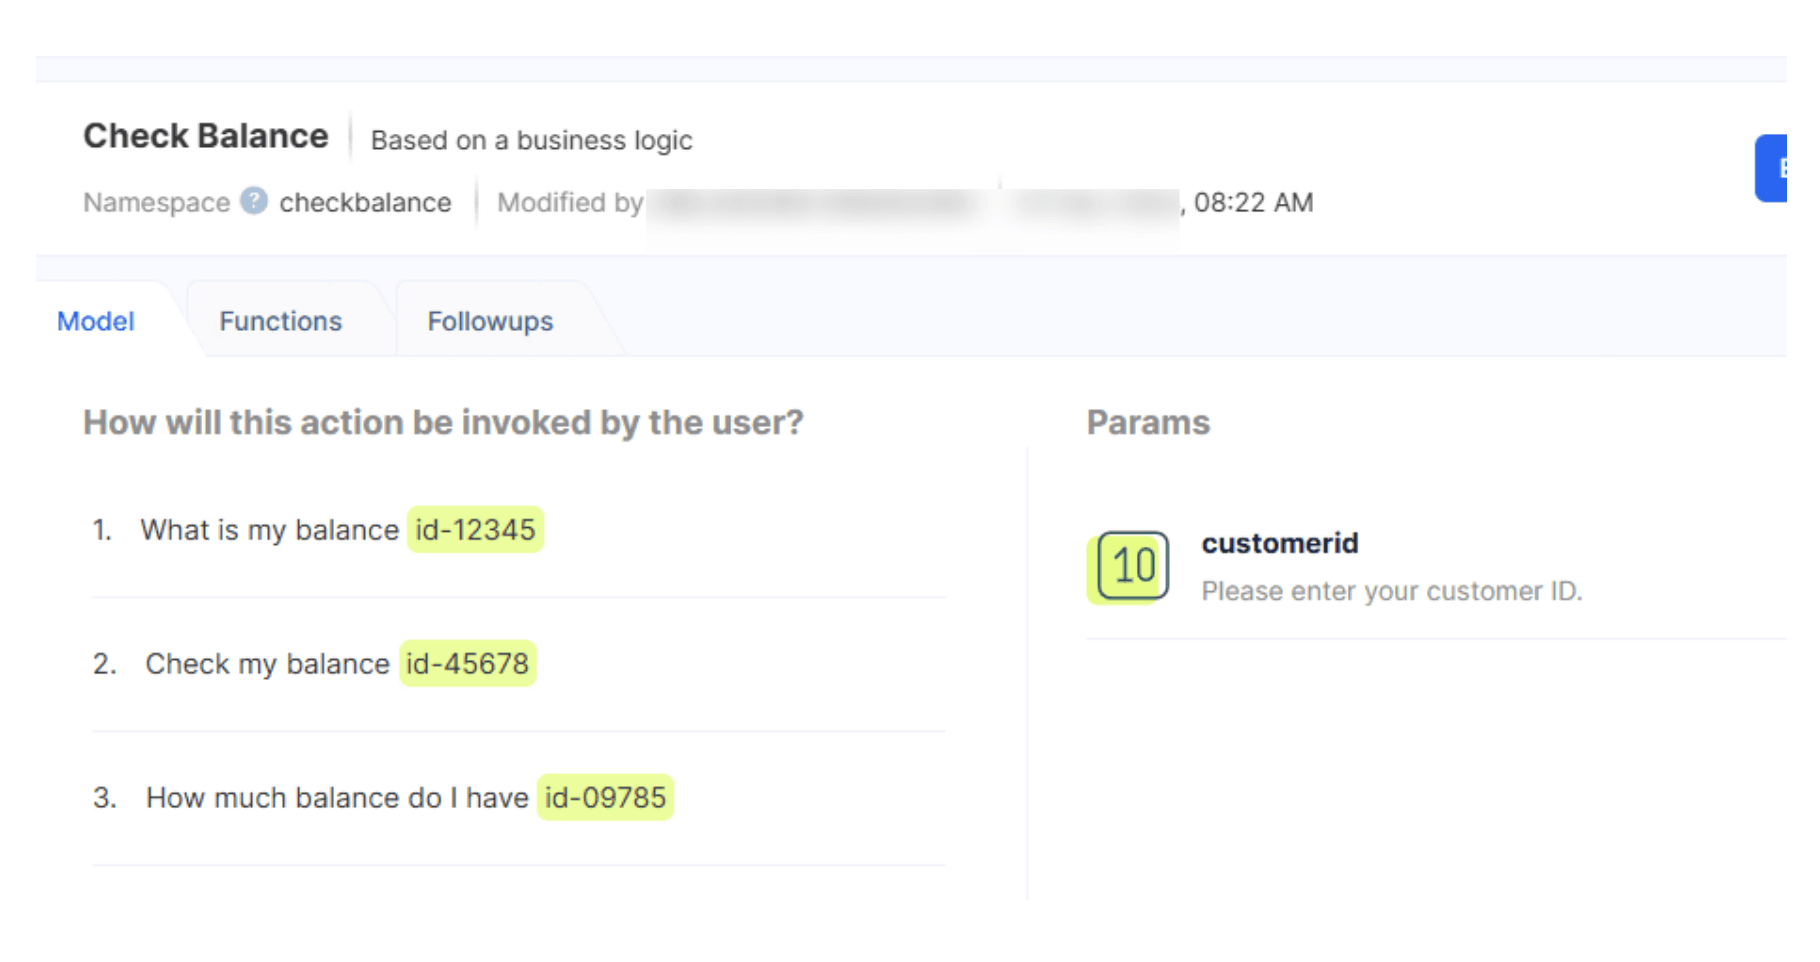Click the "What is my balance" utterance

pyautogui.click(x=269, y=529)
